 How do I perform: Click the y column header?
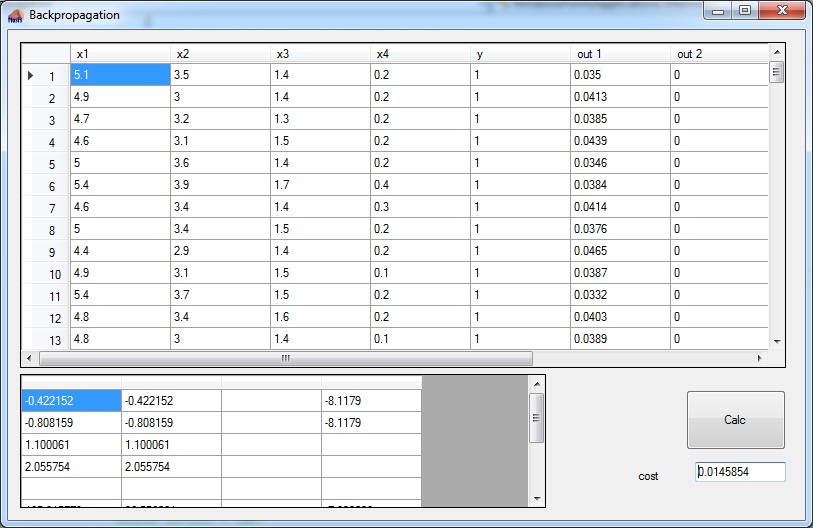(520, 53)
